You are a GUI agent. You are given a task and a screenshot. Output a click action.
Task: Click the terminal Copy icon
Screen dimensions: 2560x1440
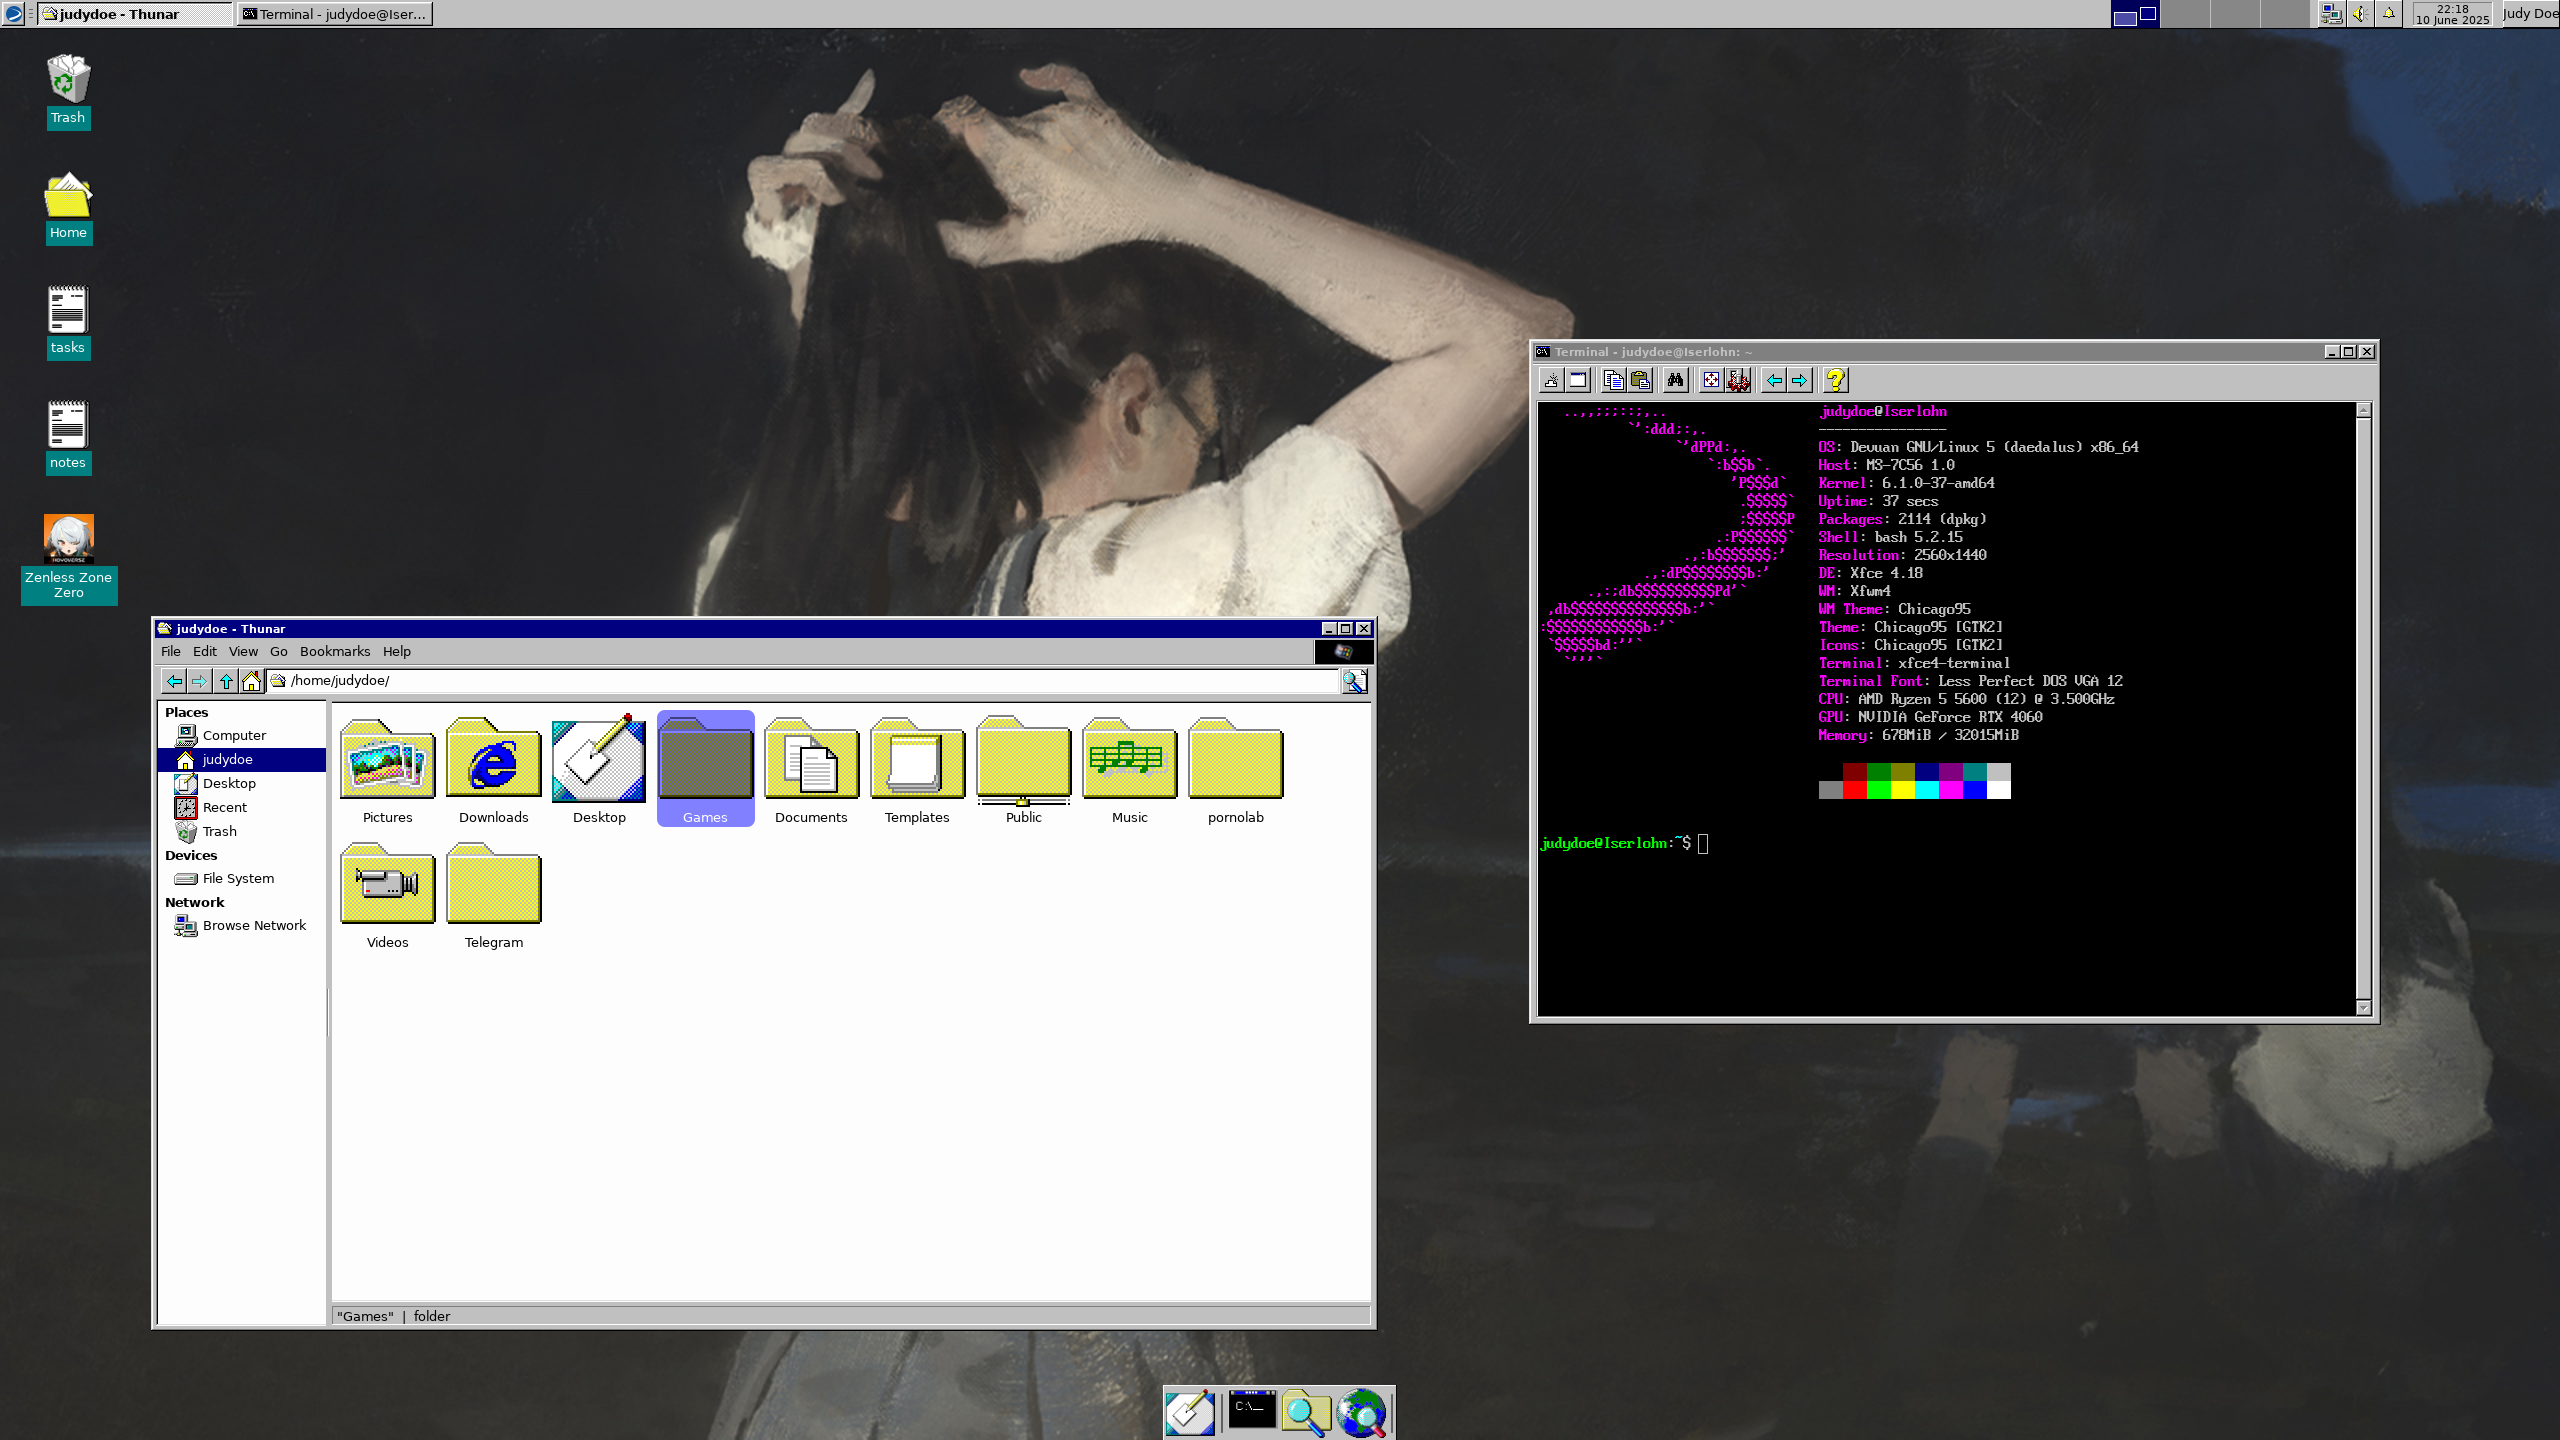coord(1613,380)
